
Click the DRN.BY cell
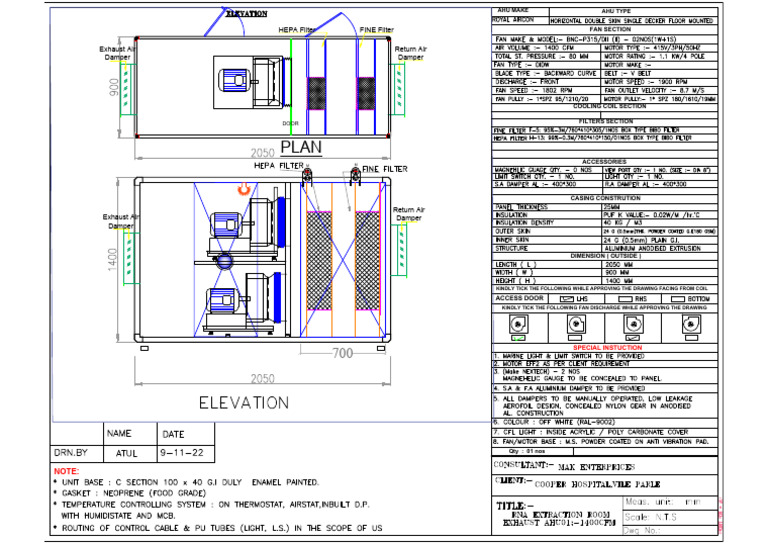(x=77, y=453)
